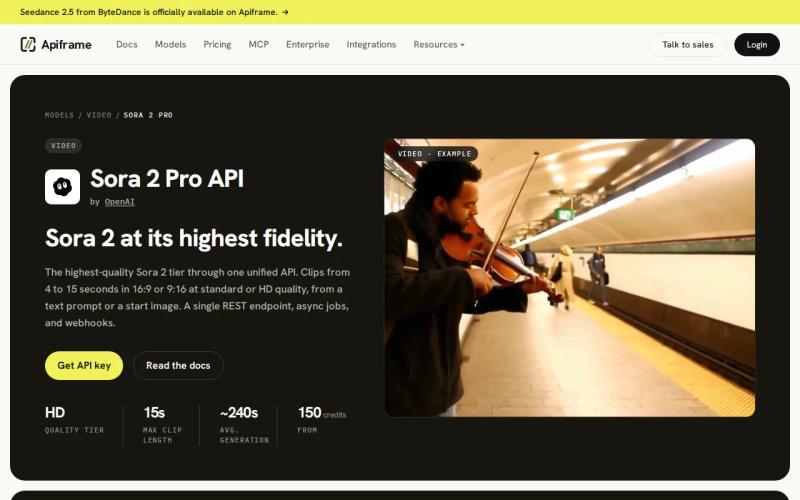The height and width of the screenshot is (500, 800).
Task: Expand the Resources dropdown menu
Action: 439,44
